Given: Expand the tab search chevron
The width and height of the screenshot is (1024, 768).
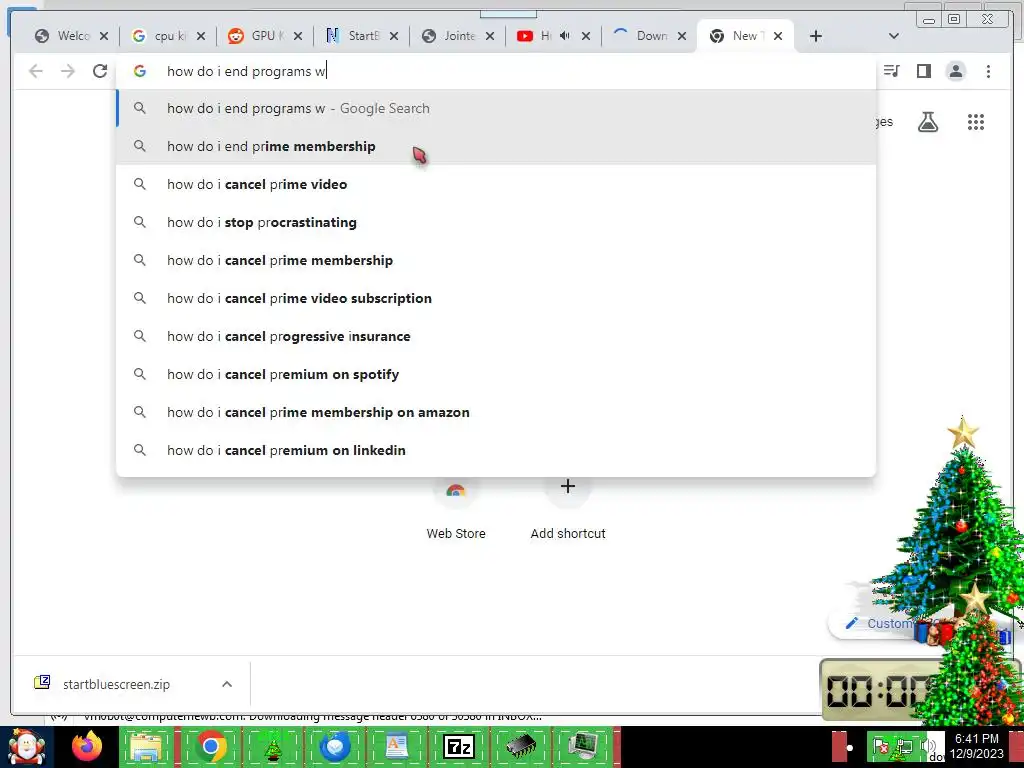Looking at the screenshot, I should (894, 36).
